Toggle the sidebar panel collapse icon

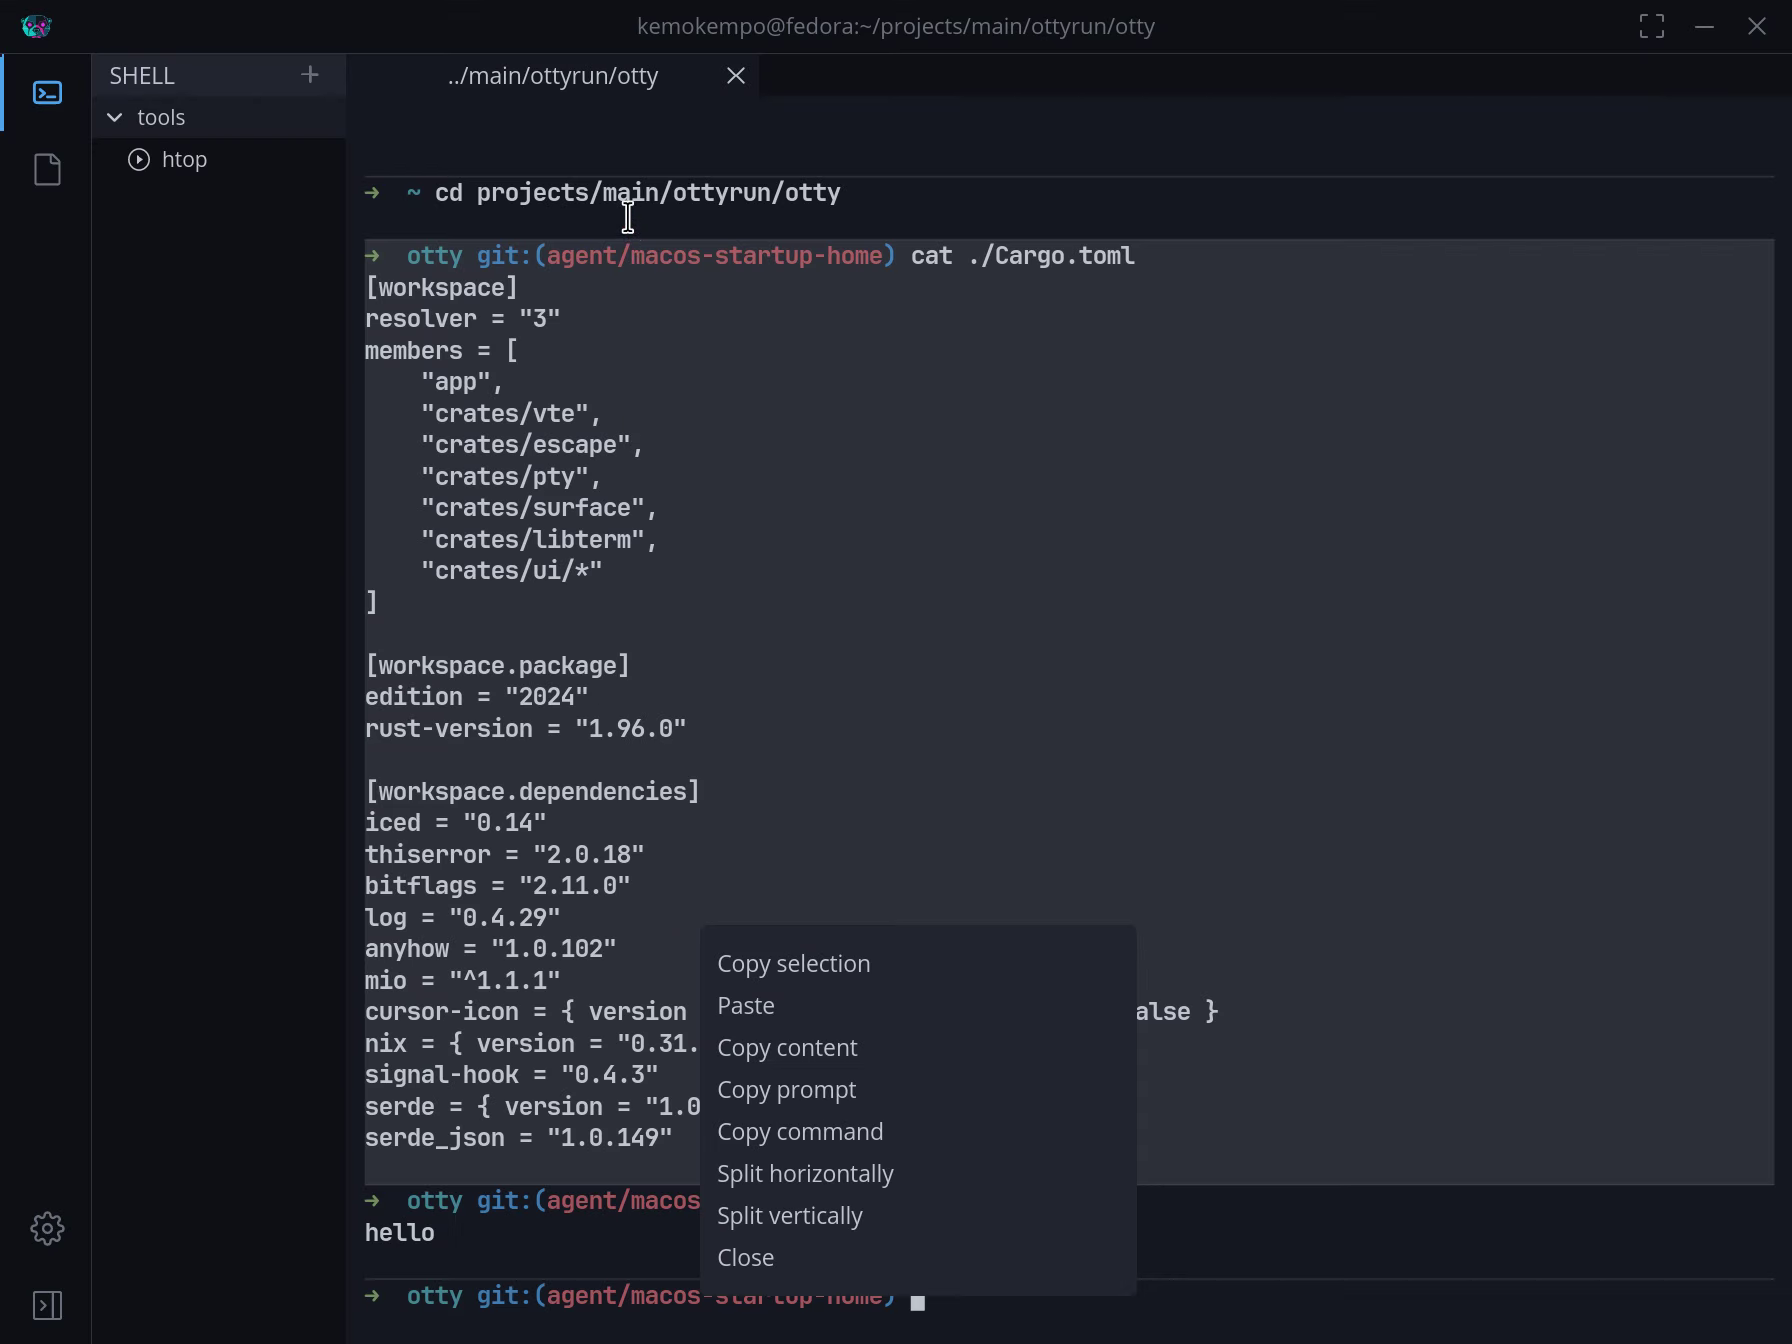(x=47, y=1305)
